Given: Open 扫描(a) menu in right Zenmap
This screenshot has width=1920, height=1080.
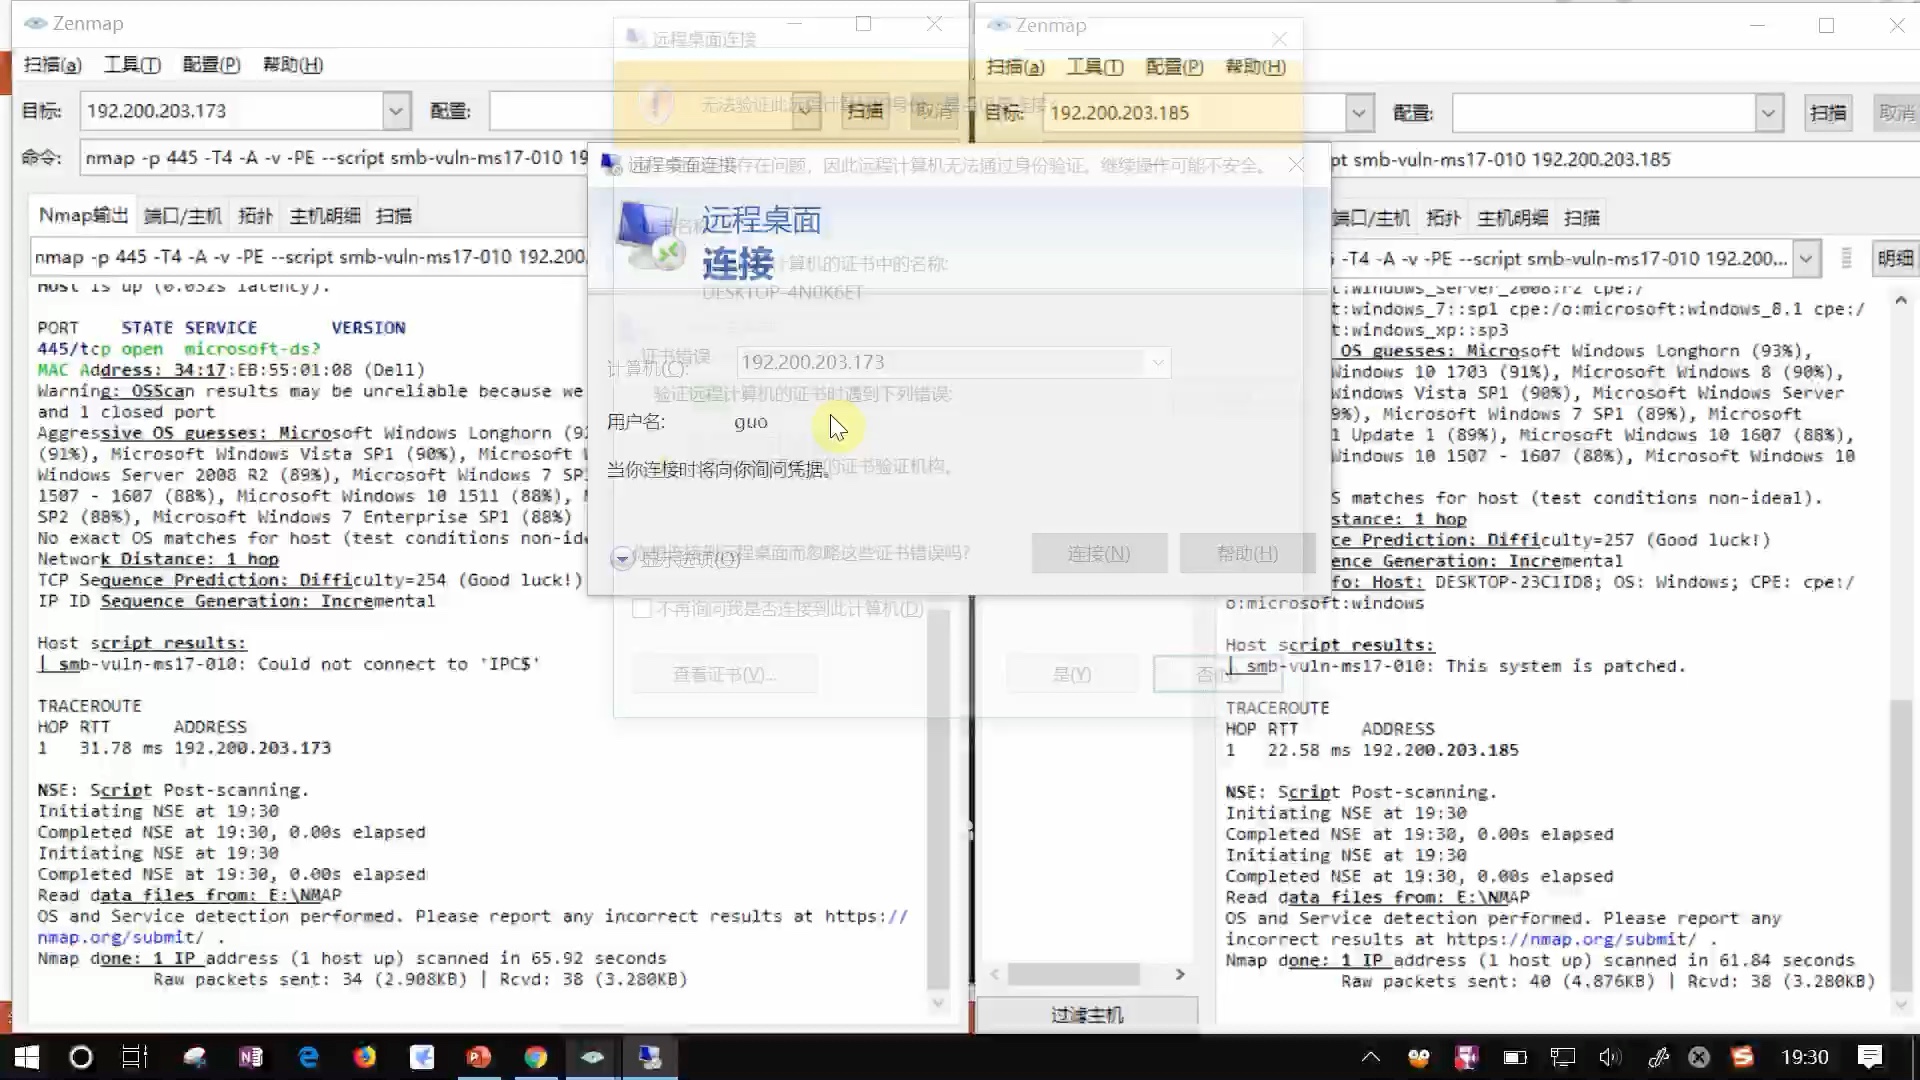Looking at the screenshot, I should [x=1015, y=67].
